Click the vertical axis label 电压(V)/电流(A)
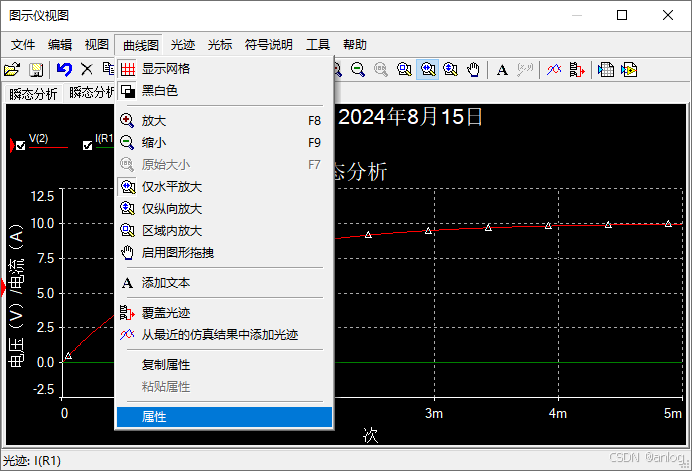692x471 pixels. click(16, 296)
